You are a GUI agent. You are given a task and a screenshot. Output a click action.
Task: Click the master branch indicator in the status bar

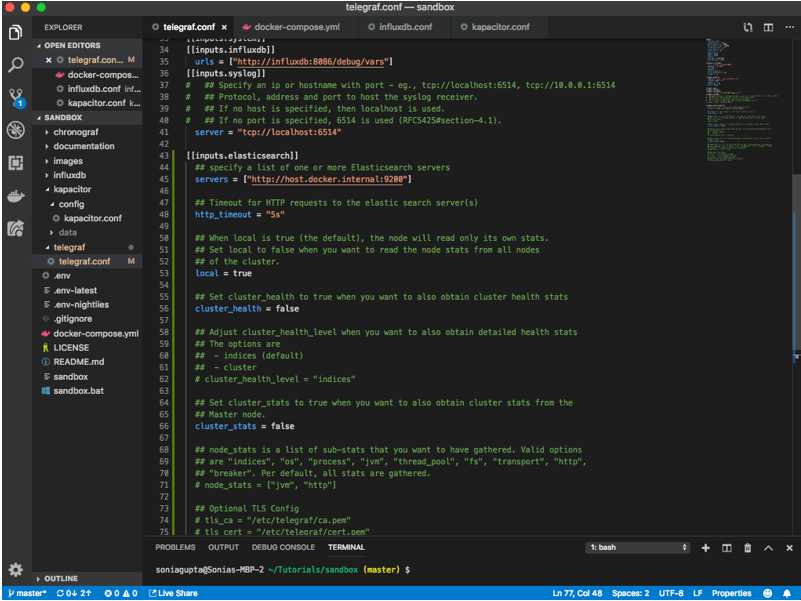click(x=27, y=592)
